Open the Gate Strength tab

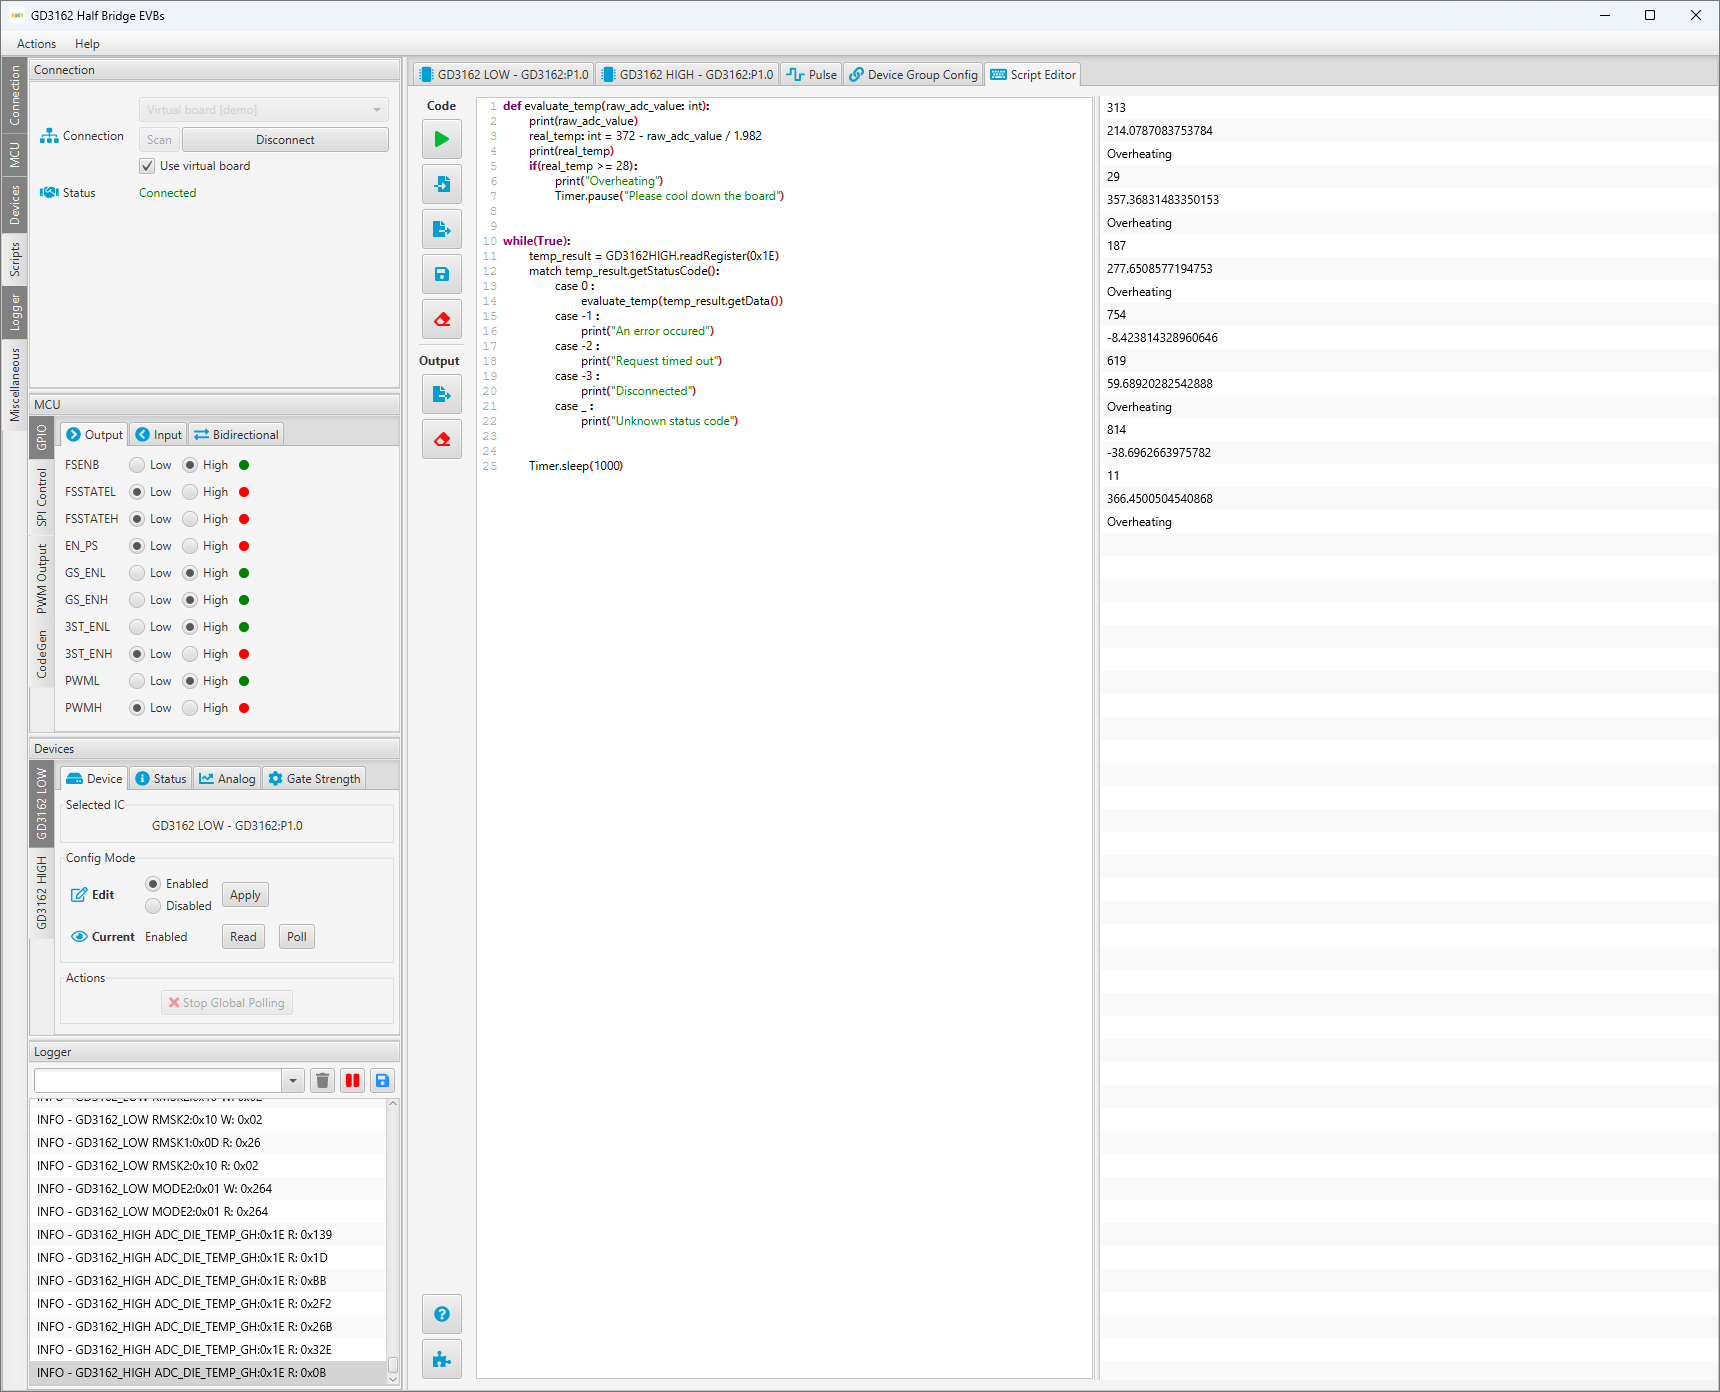pyautogui.click(x=314, y=779)
